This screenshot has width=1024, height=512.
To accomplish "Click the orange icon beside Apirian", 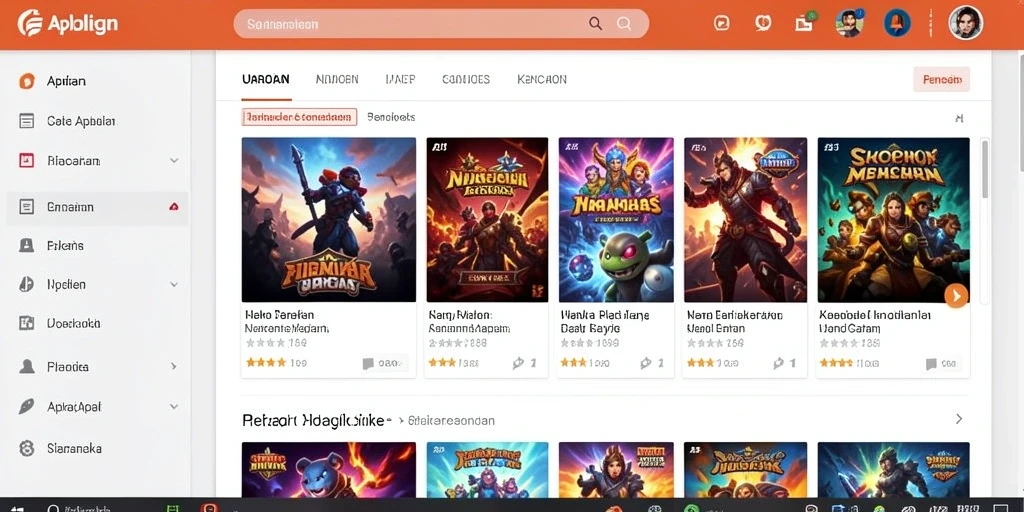I will pos(26,81).
